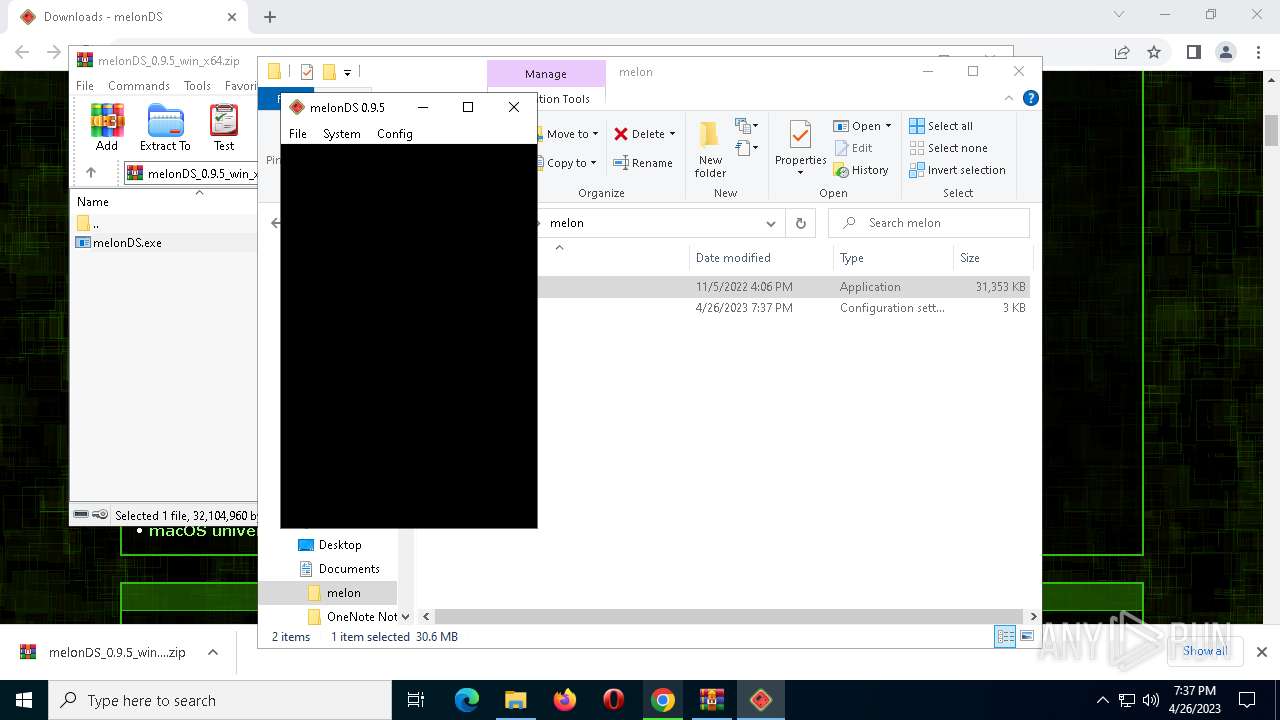Click the WinRAR status bar drive icon
Image resolution: width=1280 pixels, height=720 pixels.
82,515
